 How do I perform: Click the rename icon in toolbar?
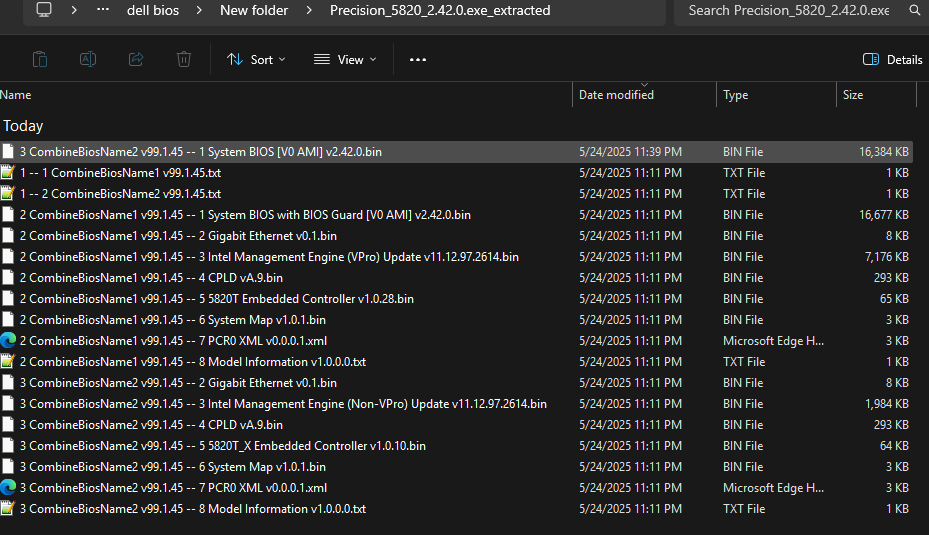[x=88, y=59]
